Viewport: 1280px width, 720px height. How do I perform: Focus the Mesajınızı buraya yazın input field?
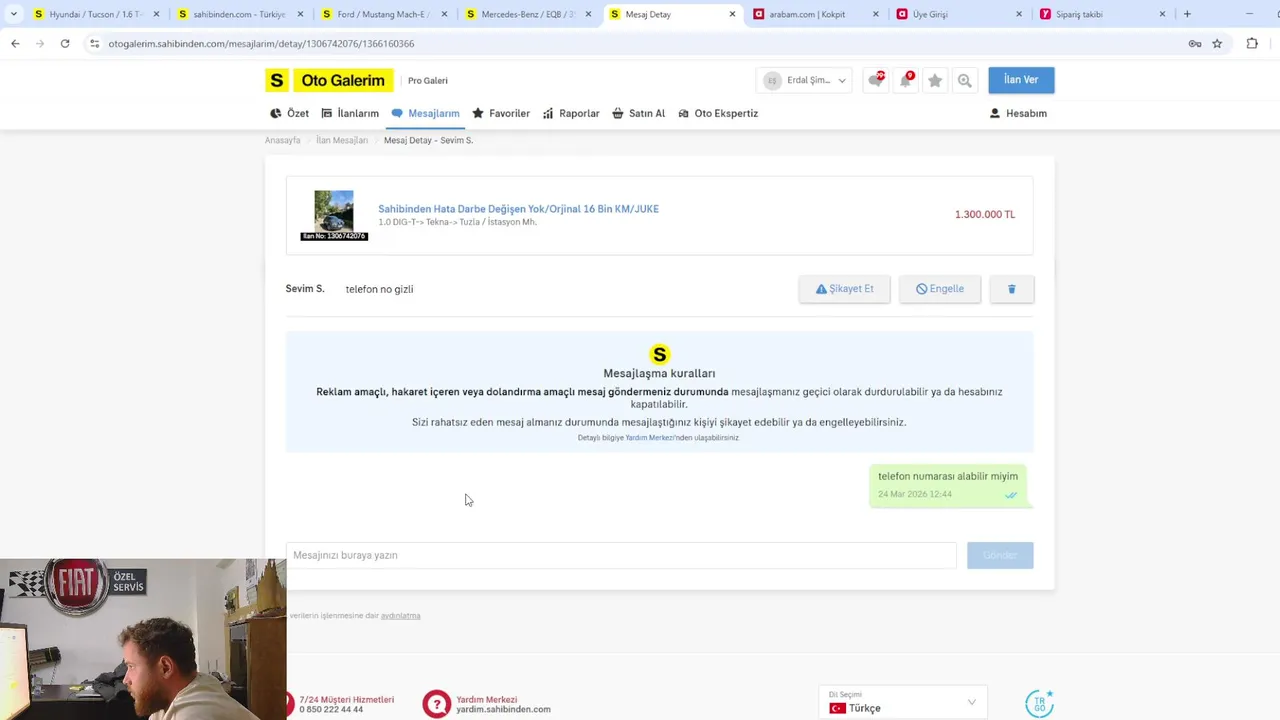click(x=621, y=555)
